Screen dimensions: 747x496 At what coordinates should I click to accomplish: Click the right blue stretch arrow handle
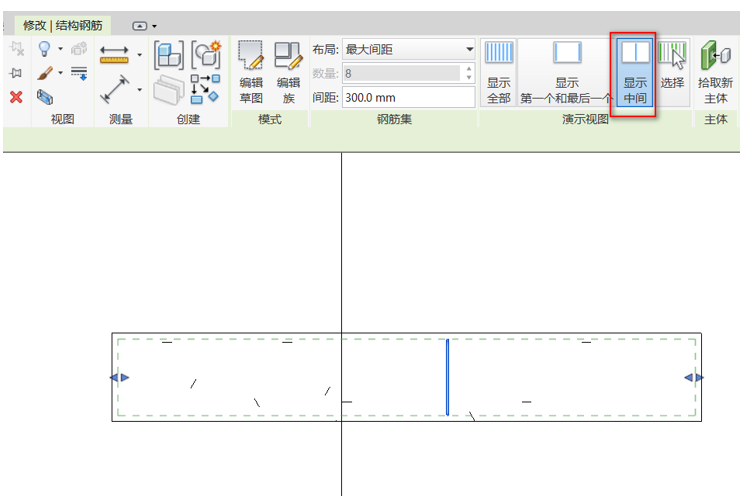click(694, 377)
